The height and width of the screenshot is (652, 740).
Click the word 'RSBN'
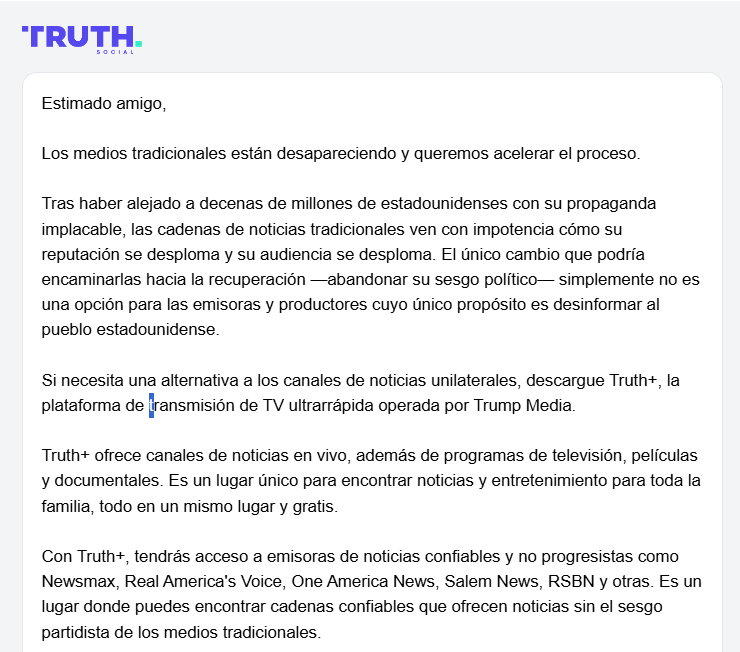pyautogui.click(x=571, y=582)
